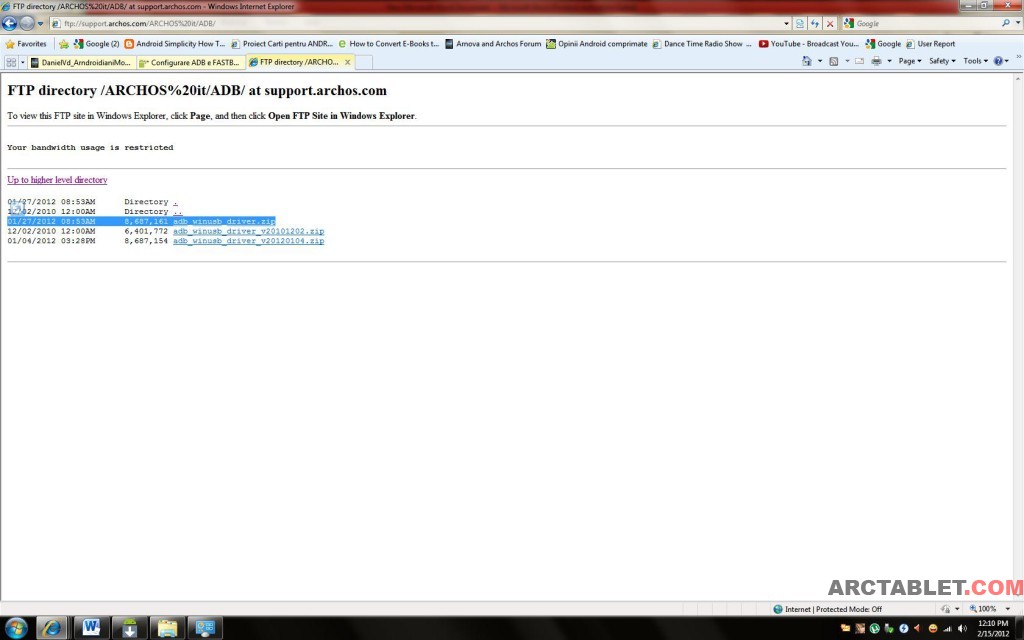Viewport: 1024px width, 640px height.
Task: Open the zoom level dropdown arrow
Action: 1008,609
